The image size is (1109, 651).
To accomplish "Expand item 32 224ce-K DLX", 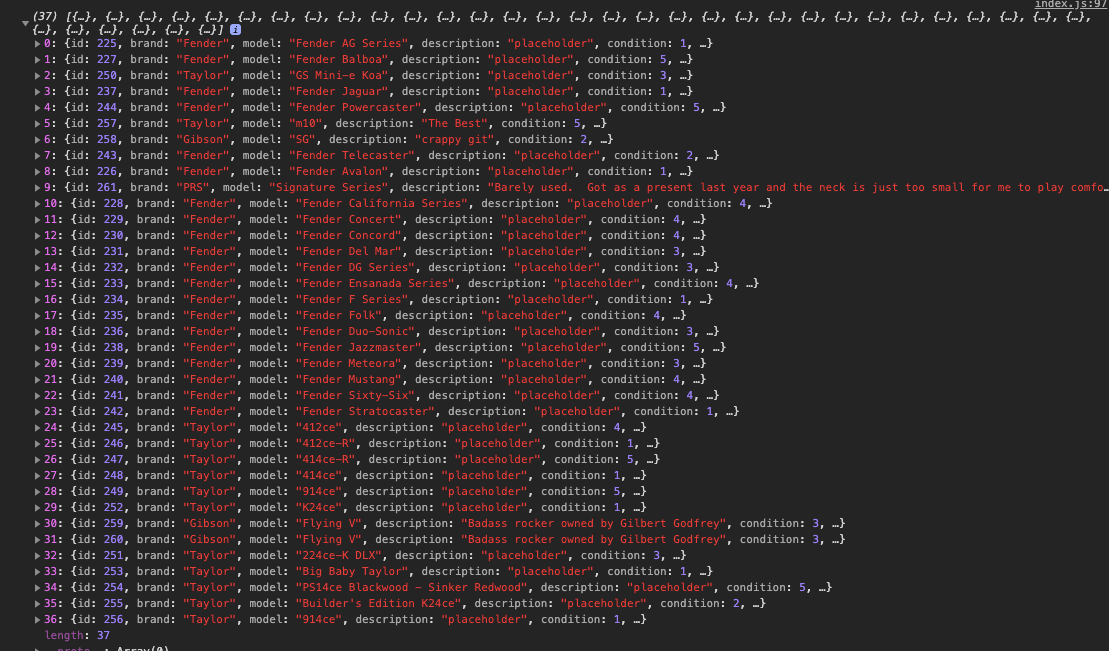I will pyautogui.click(x=37, y=555).
